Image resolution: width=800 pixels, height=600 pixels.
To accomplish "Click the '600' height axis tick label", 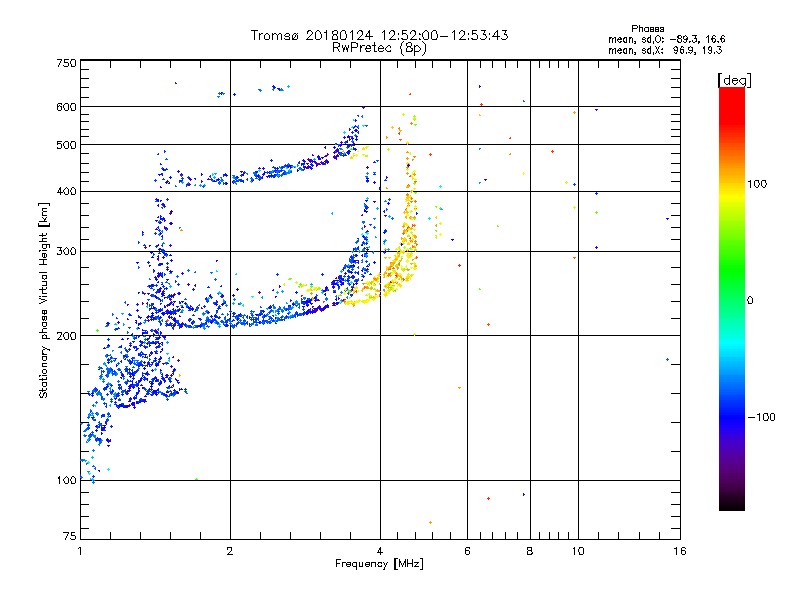I will (66, 107).
